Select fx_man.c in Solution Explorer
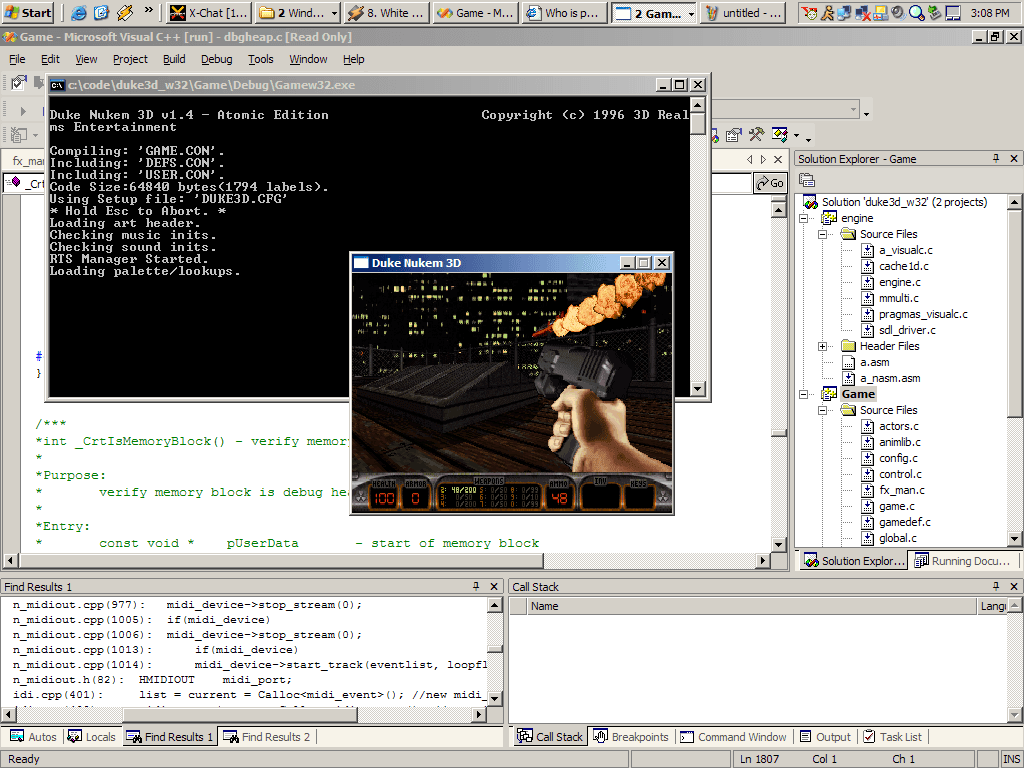 [x=901, y=490]
